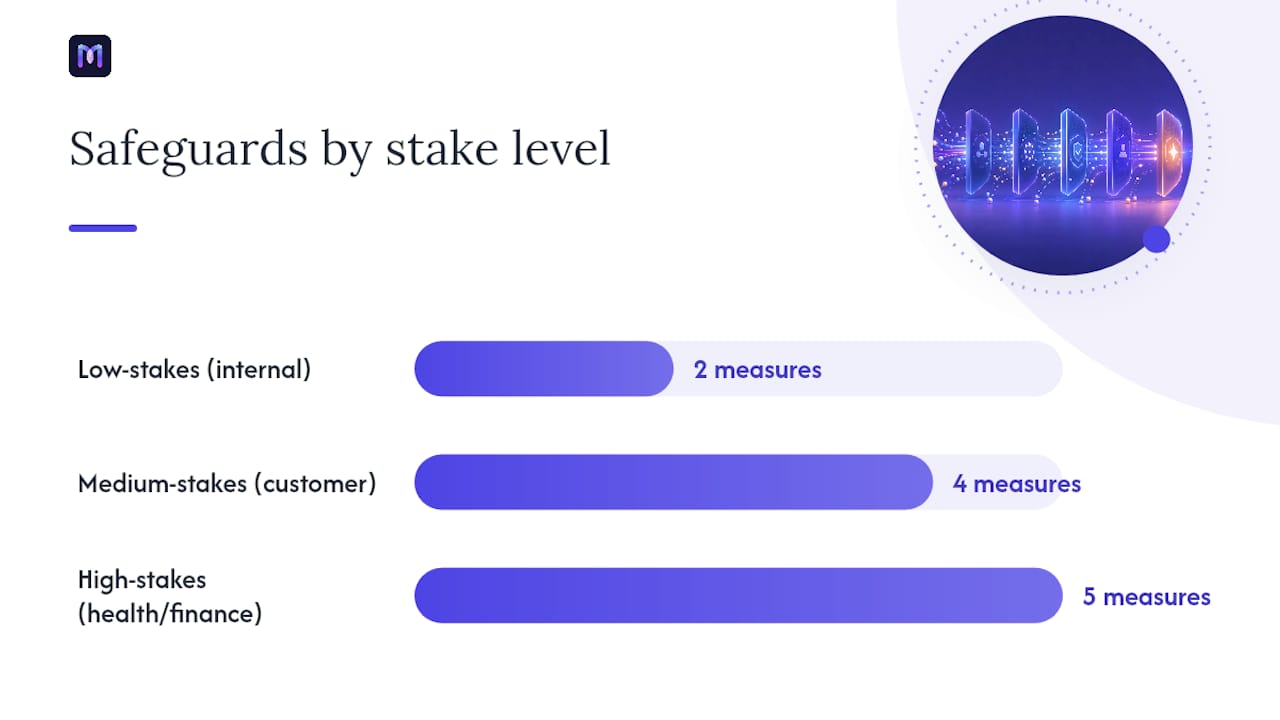Select the "Medium-stakes (customer)" label
Viewport: 1280px width, 720px height.
pos(227,483)
